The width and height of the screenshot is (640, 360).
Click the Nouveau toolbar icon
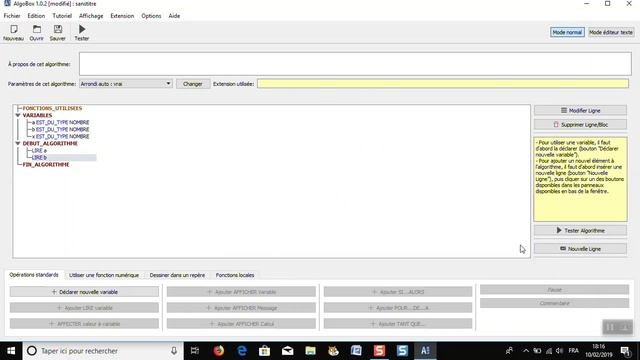click(13, 33)
